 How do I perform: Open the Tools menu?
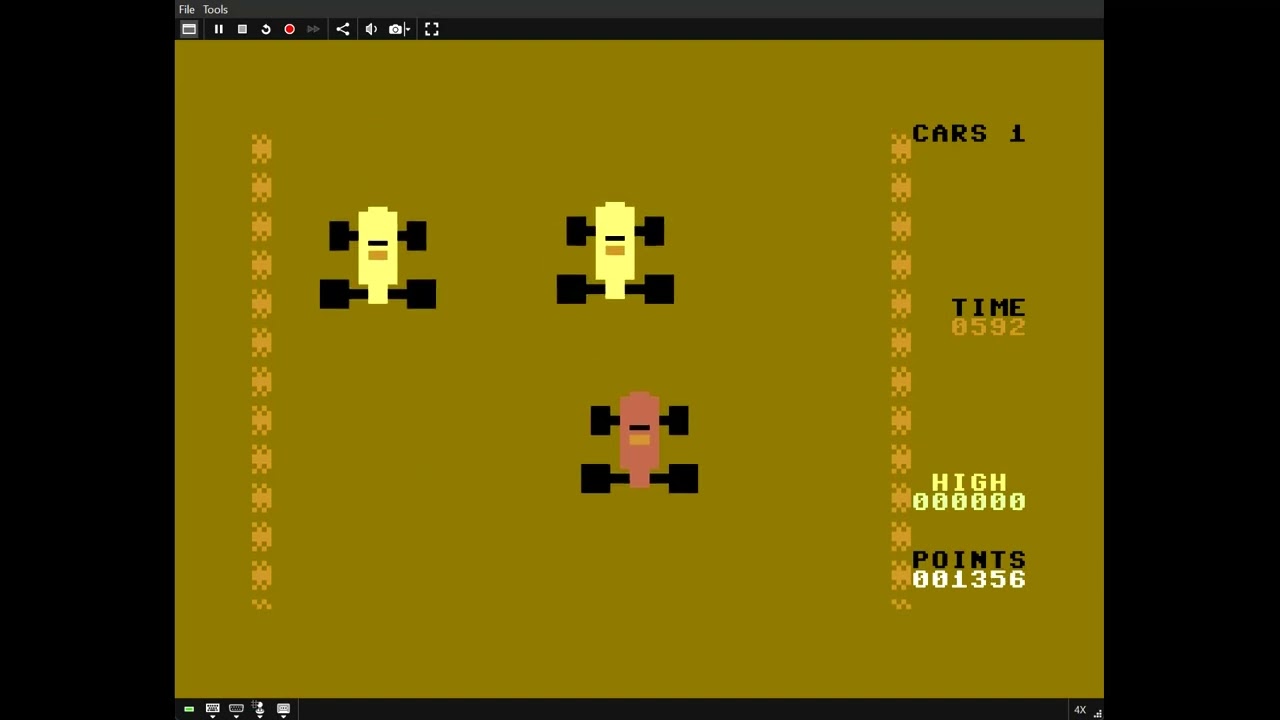pos(215,9)
